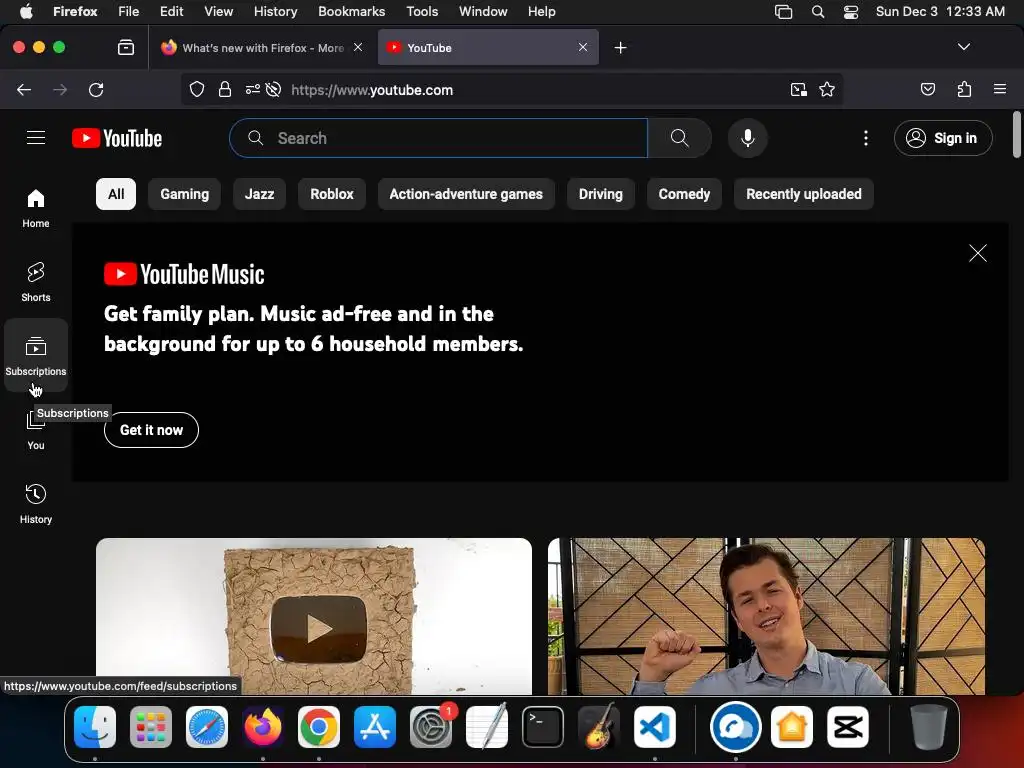The width and height of the screenshot is (1024, 768).
Task: Click the YouTube Music logo
Action: point(184,274)
